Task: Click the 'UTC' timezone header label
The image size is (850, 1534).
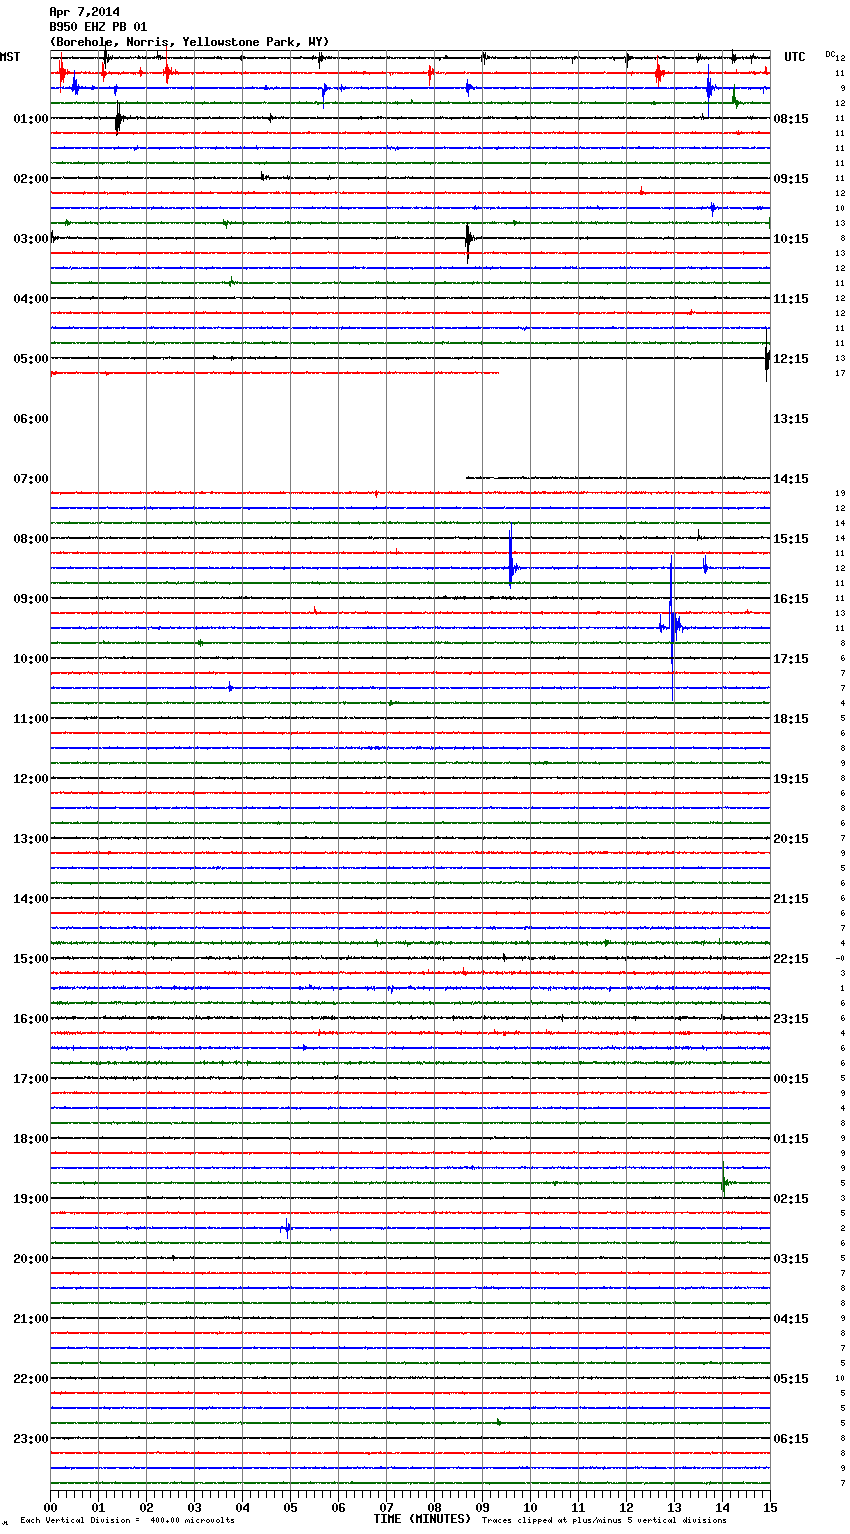Action: 794,57
